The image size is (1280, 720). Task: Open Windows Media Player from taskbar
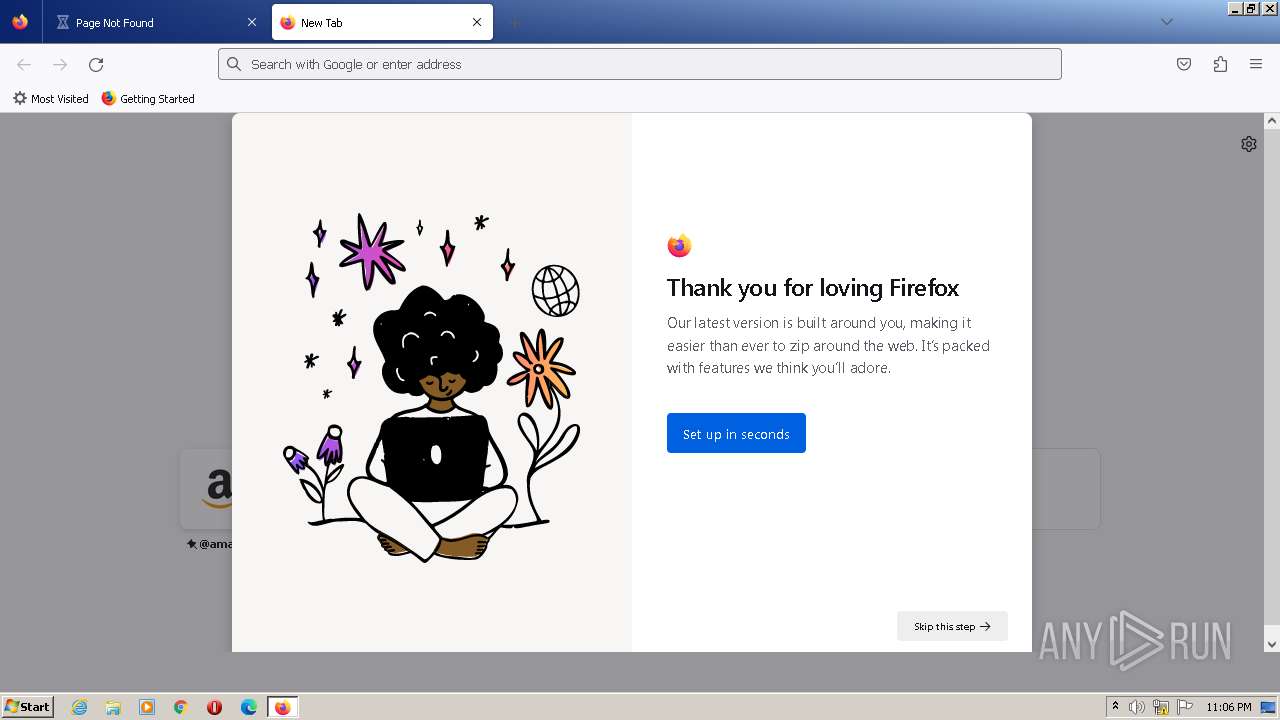147,707
